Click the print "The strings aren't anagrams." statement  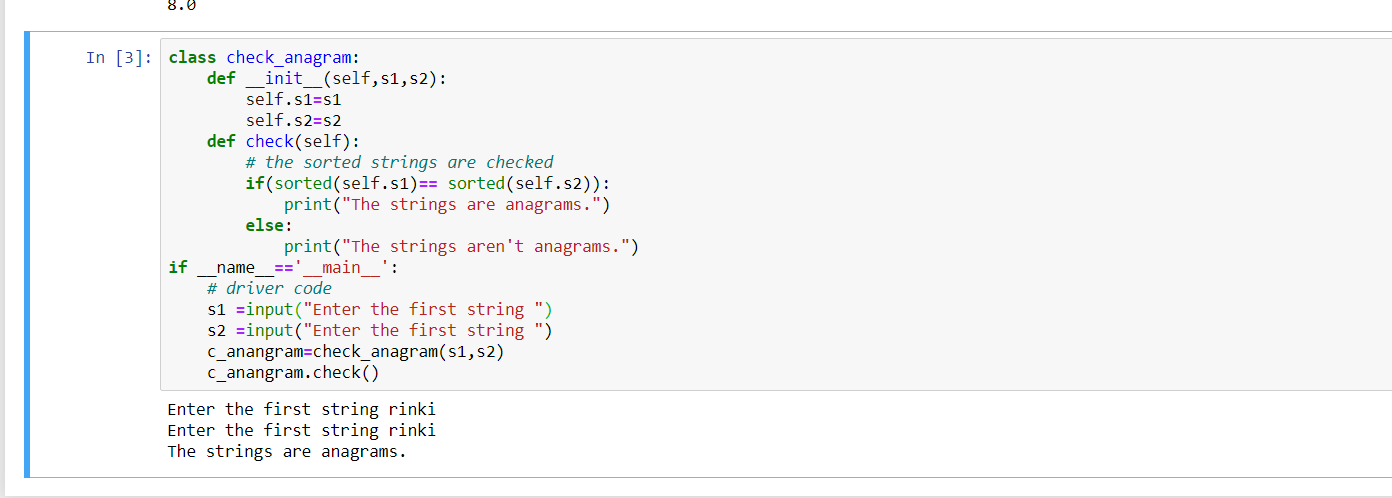click(461, 246)
